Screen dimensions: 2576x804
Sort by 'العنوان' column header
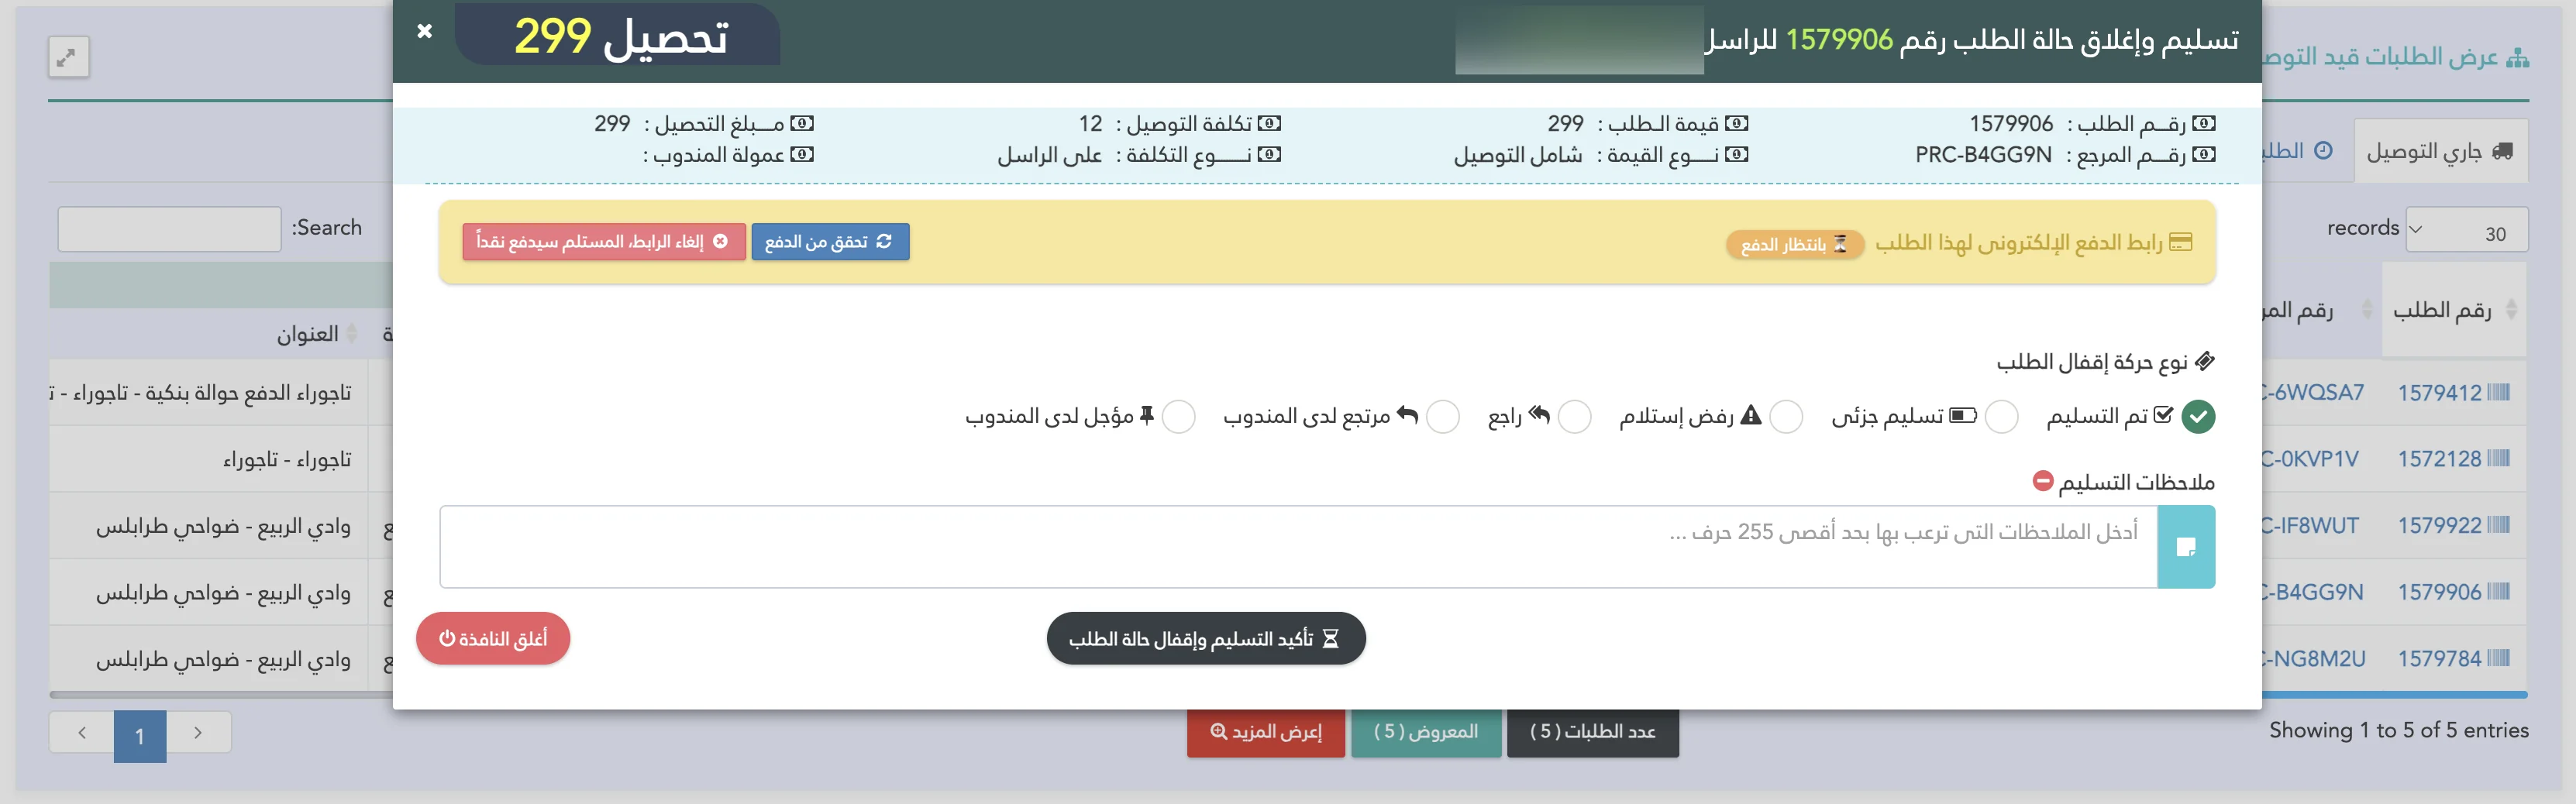click(307, 334)
